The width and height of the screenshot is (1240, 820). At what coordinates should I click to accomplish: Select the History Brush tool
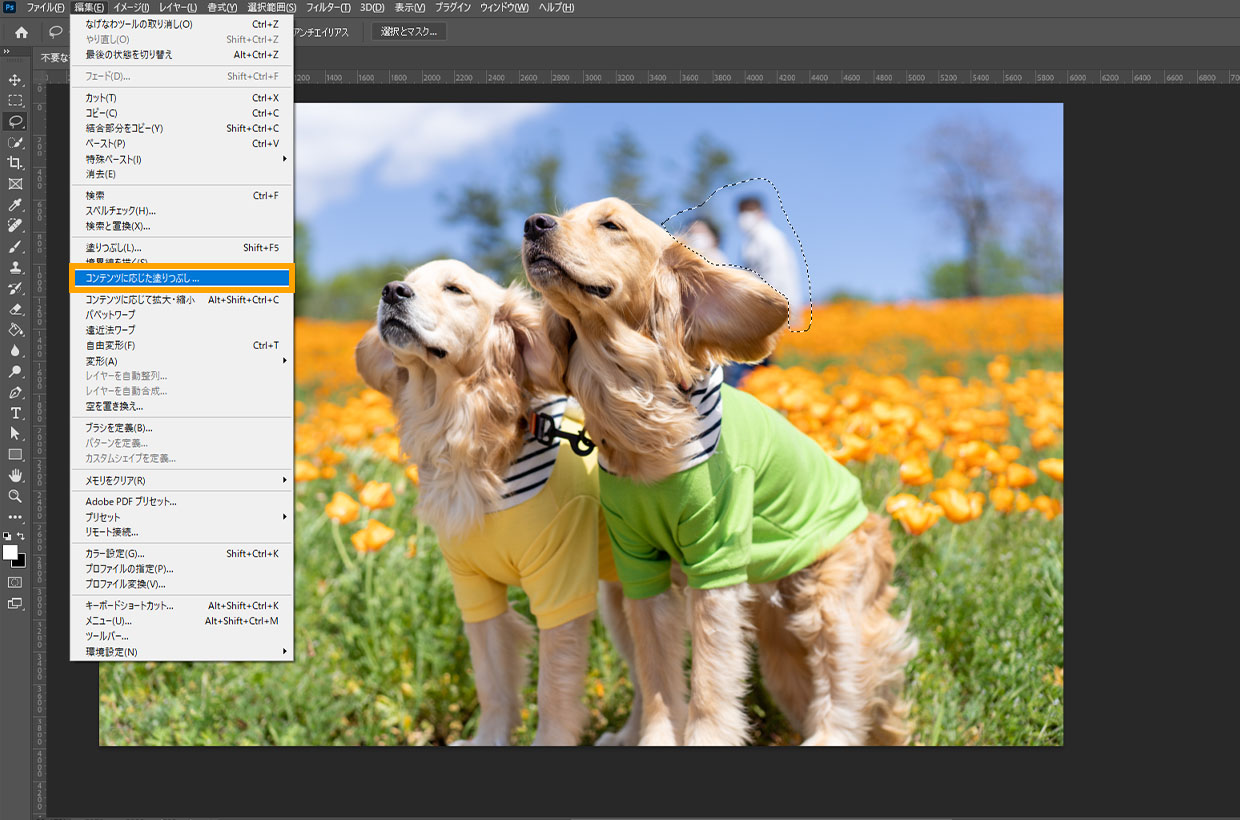[x=15, y=288]
